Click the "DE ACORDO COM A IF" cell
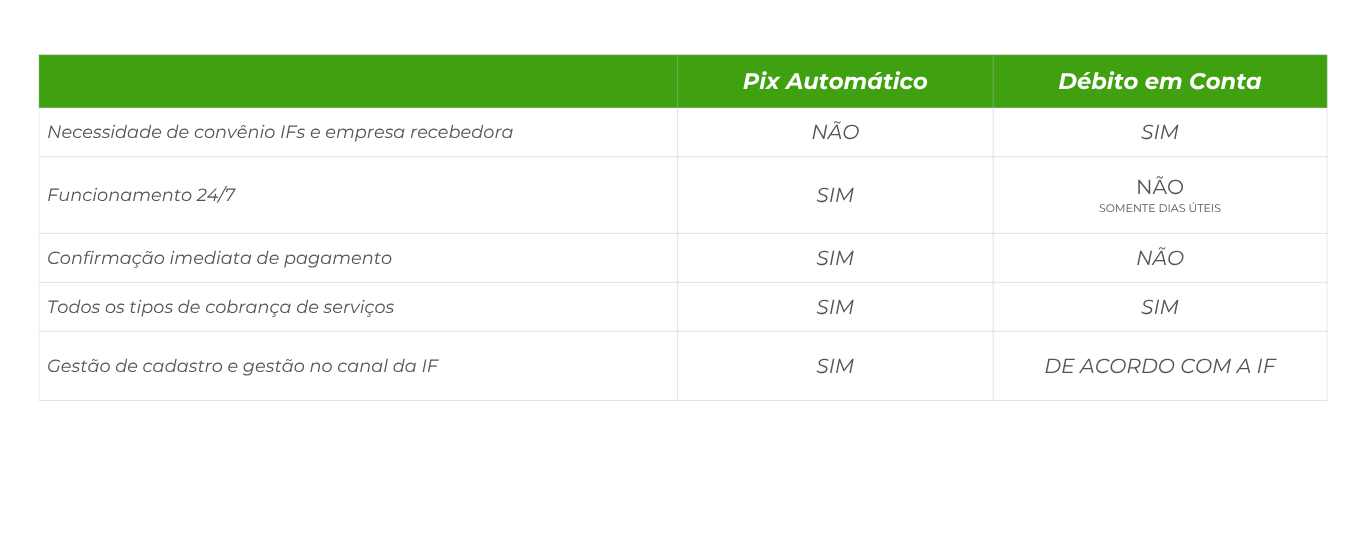This screenshot has height=545, width=1366. point(1159,366)
